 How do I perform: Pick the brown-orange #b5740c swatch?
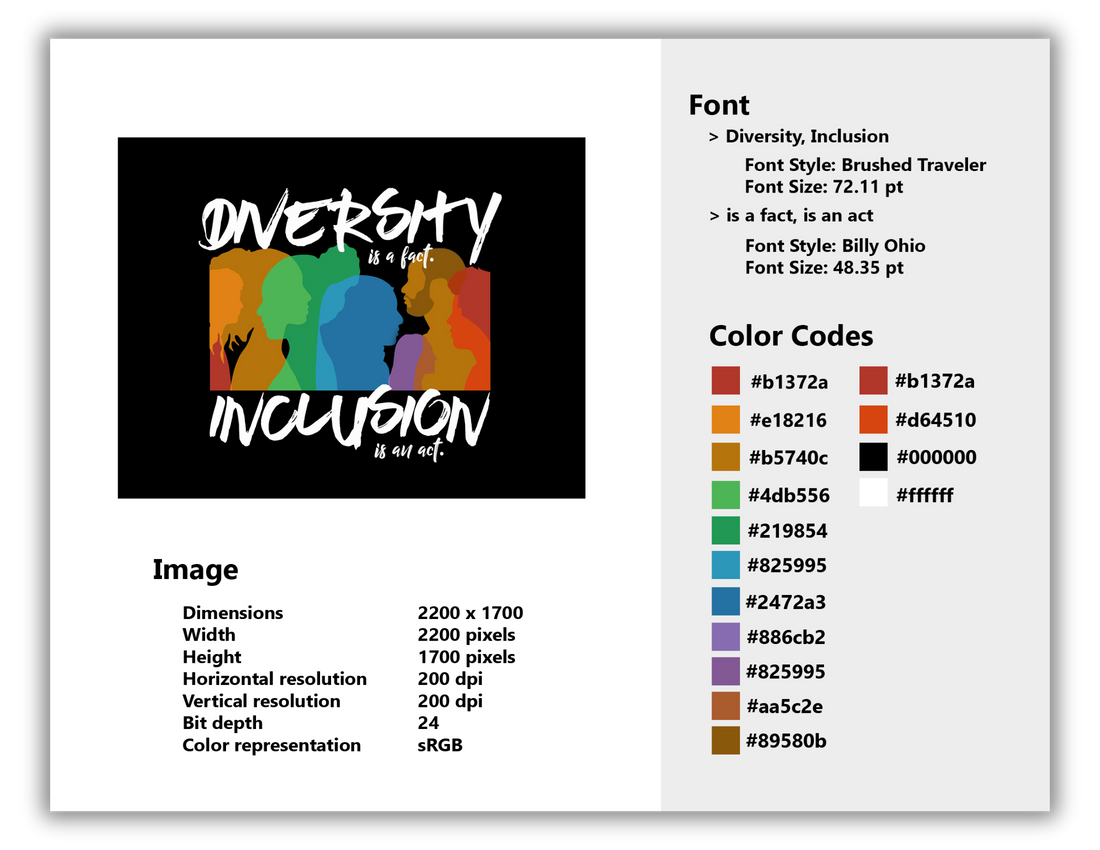click(x=725, y=457)
